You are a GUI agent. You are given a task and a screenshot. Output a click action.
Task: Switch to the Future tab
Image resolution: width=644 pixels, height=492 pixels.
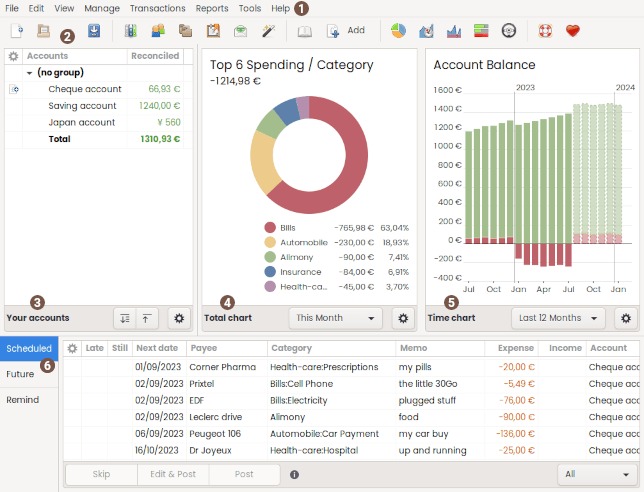(x=21, y=374)
